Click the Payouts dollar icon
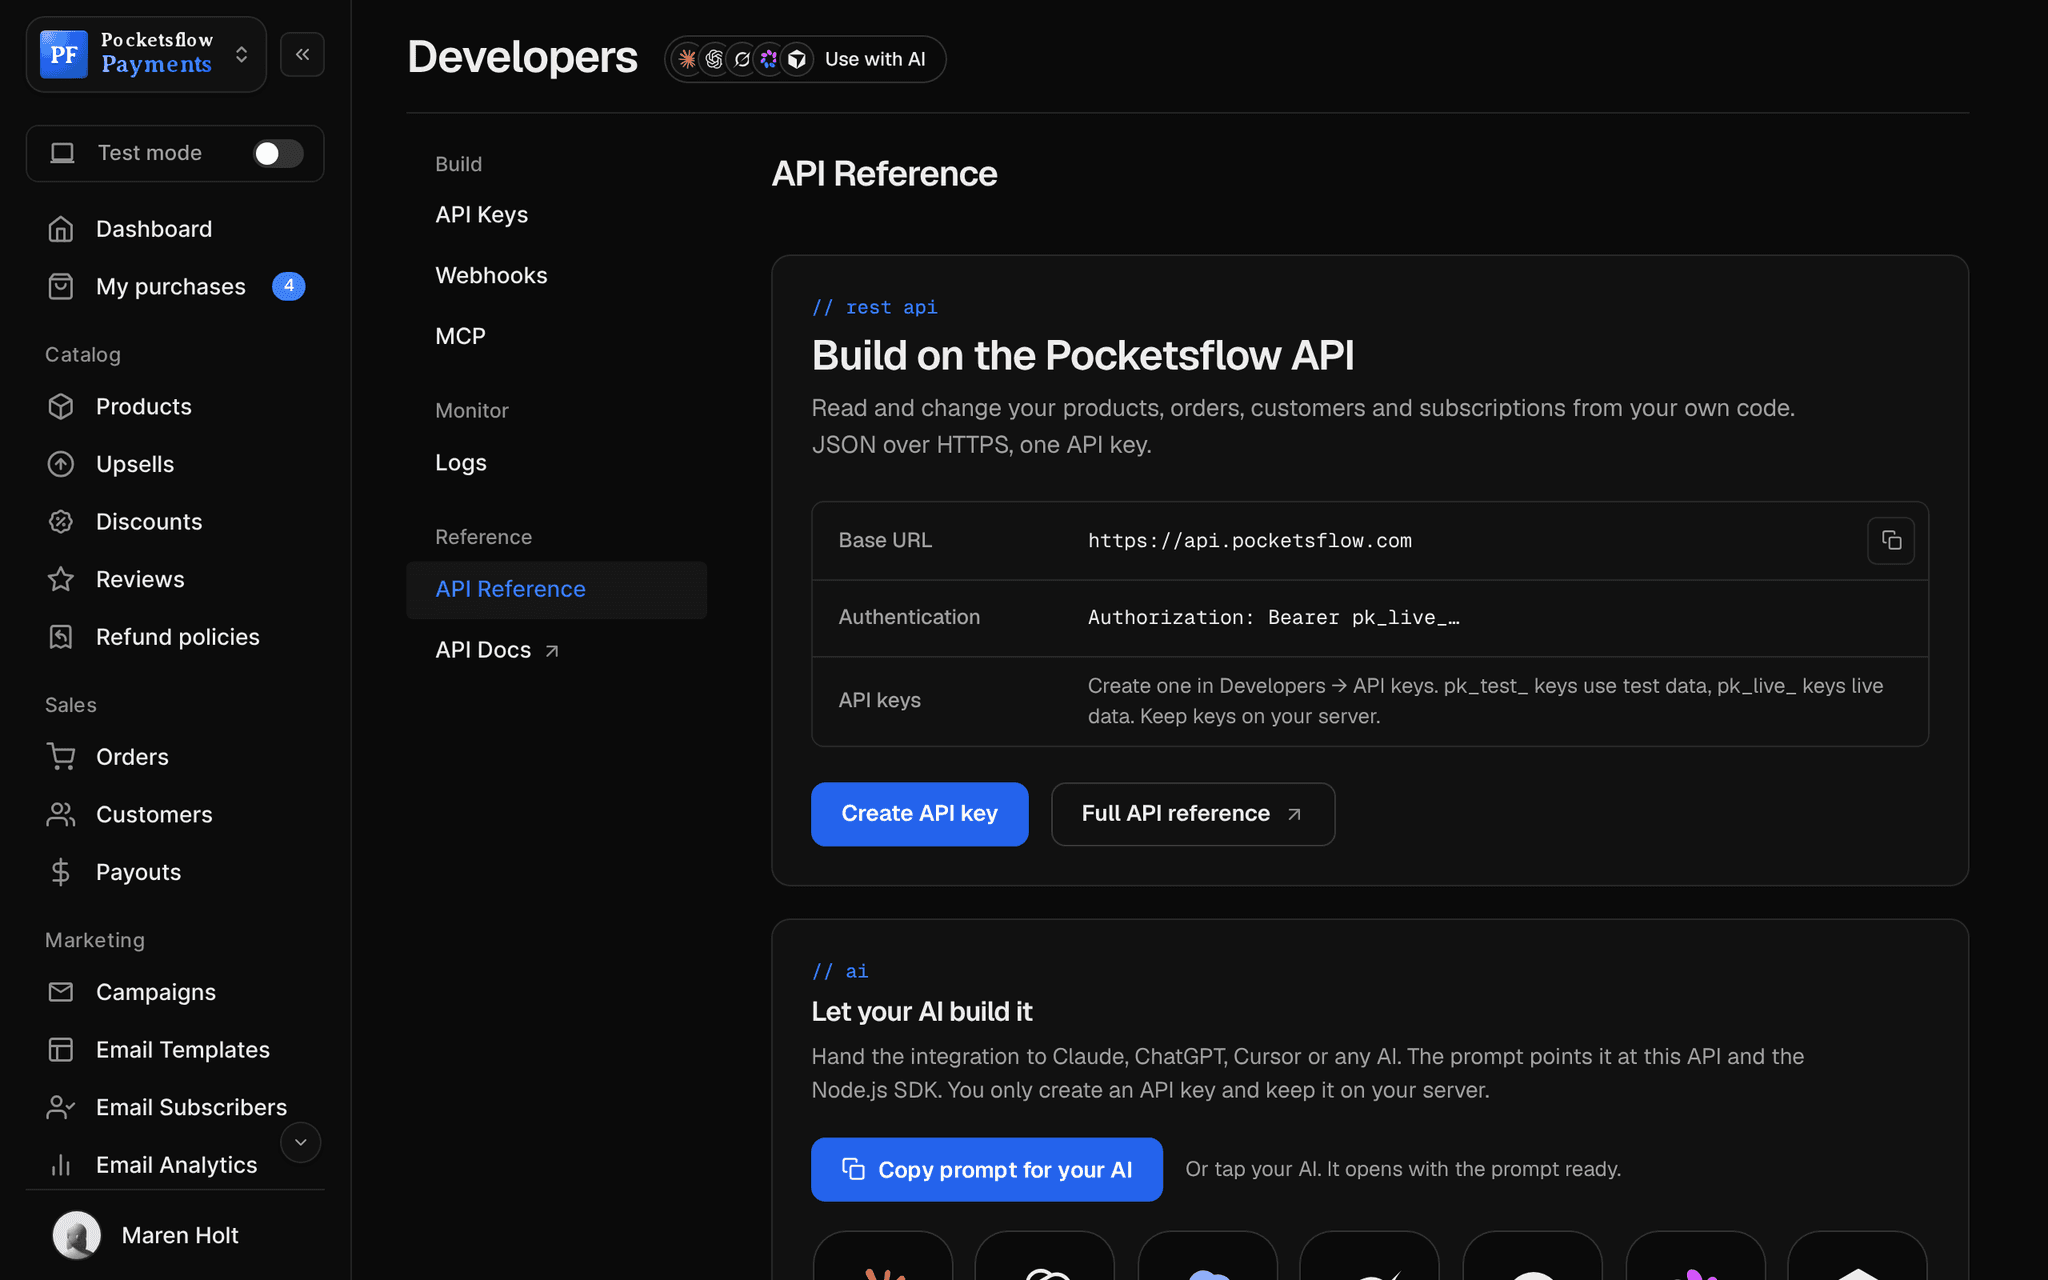The width and height of the screenshot is (2048, 1280). (61, 872)
